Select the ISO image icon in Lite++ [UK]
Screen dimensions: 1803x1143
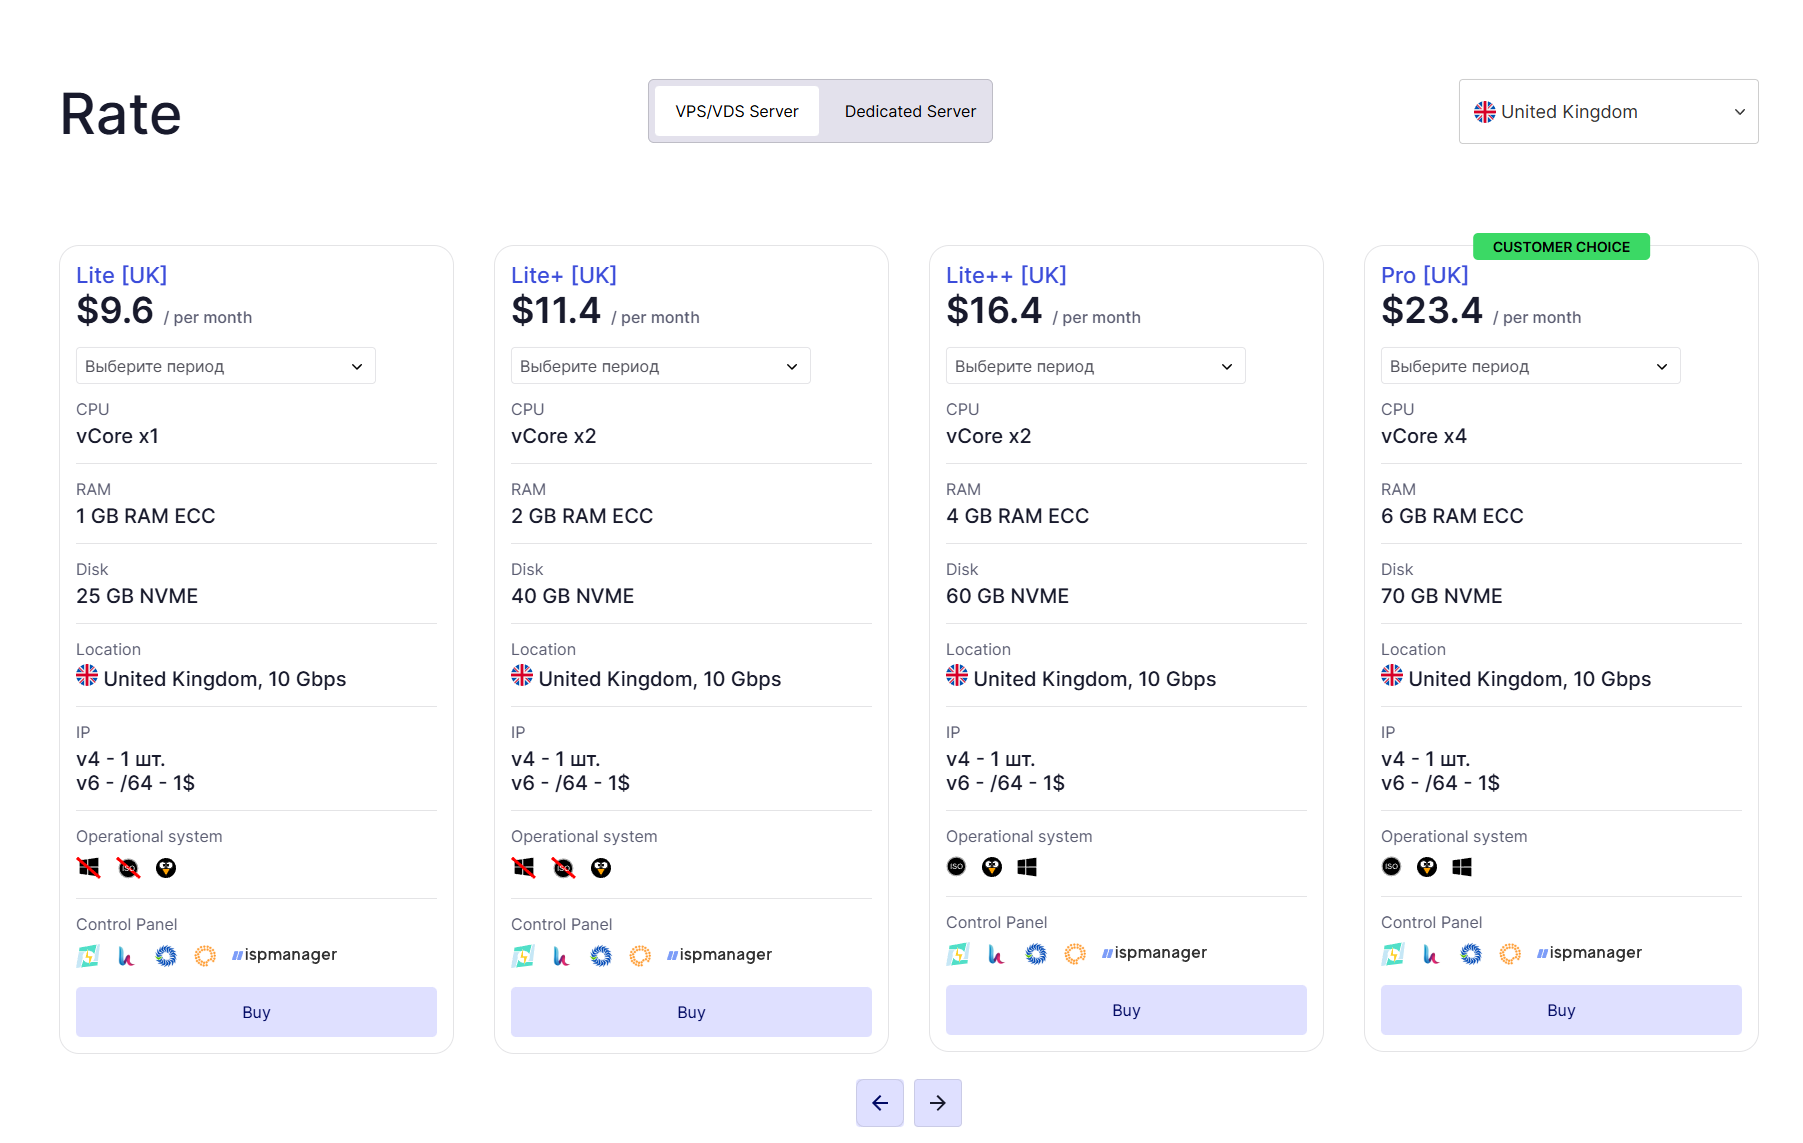956,867
